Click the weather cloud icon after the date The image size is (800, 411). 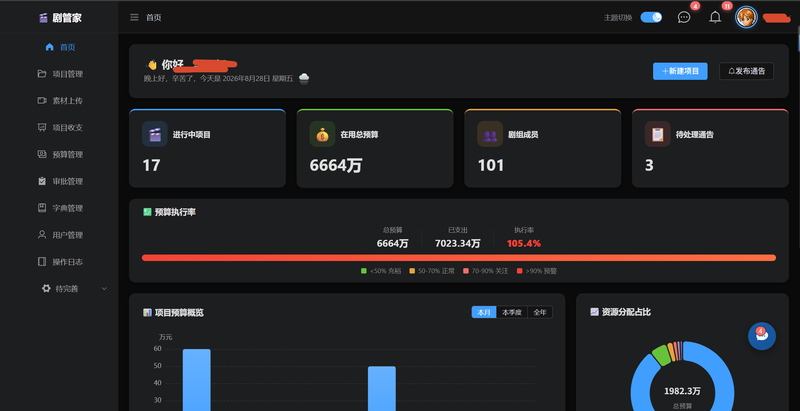coord(304,79)
